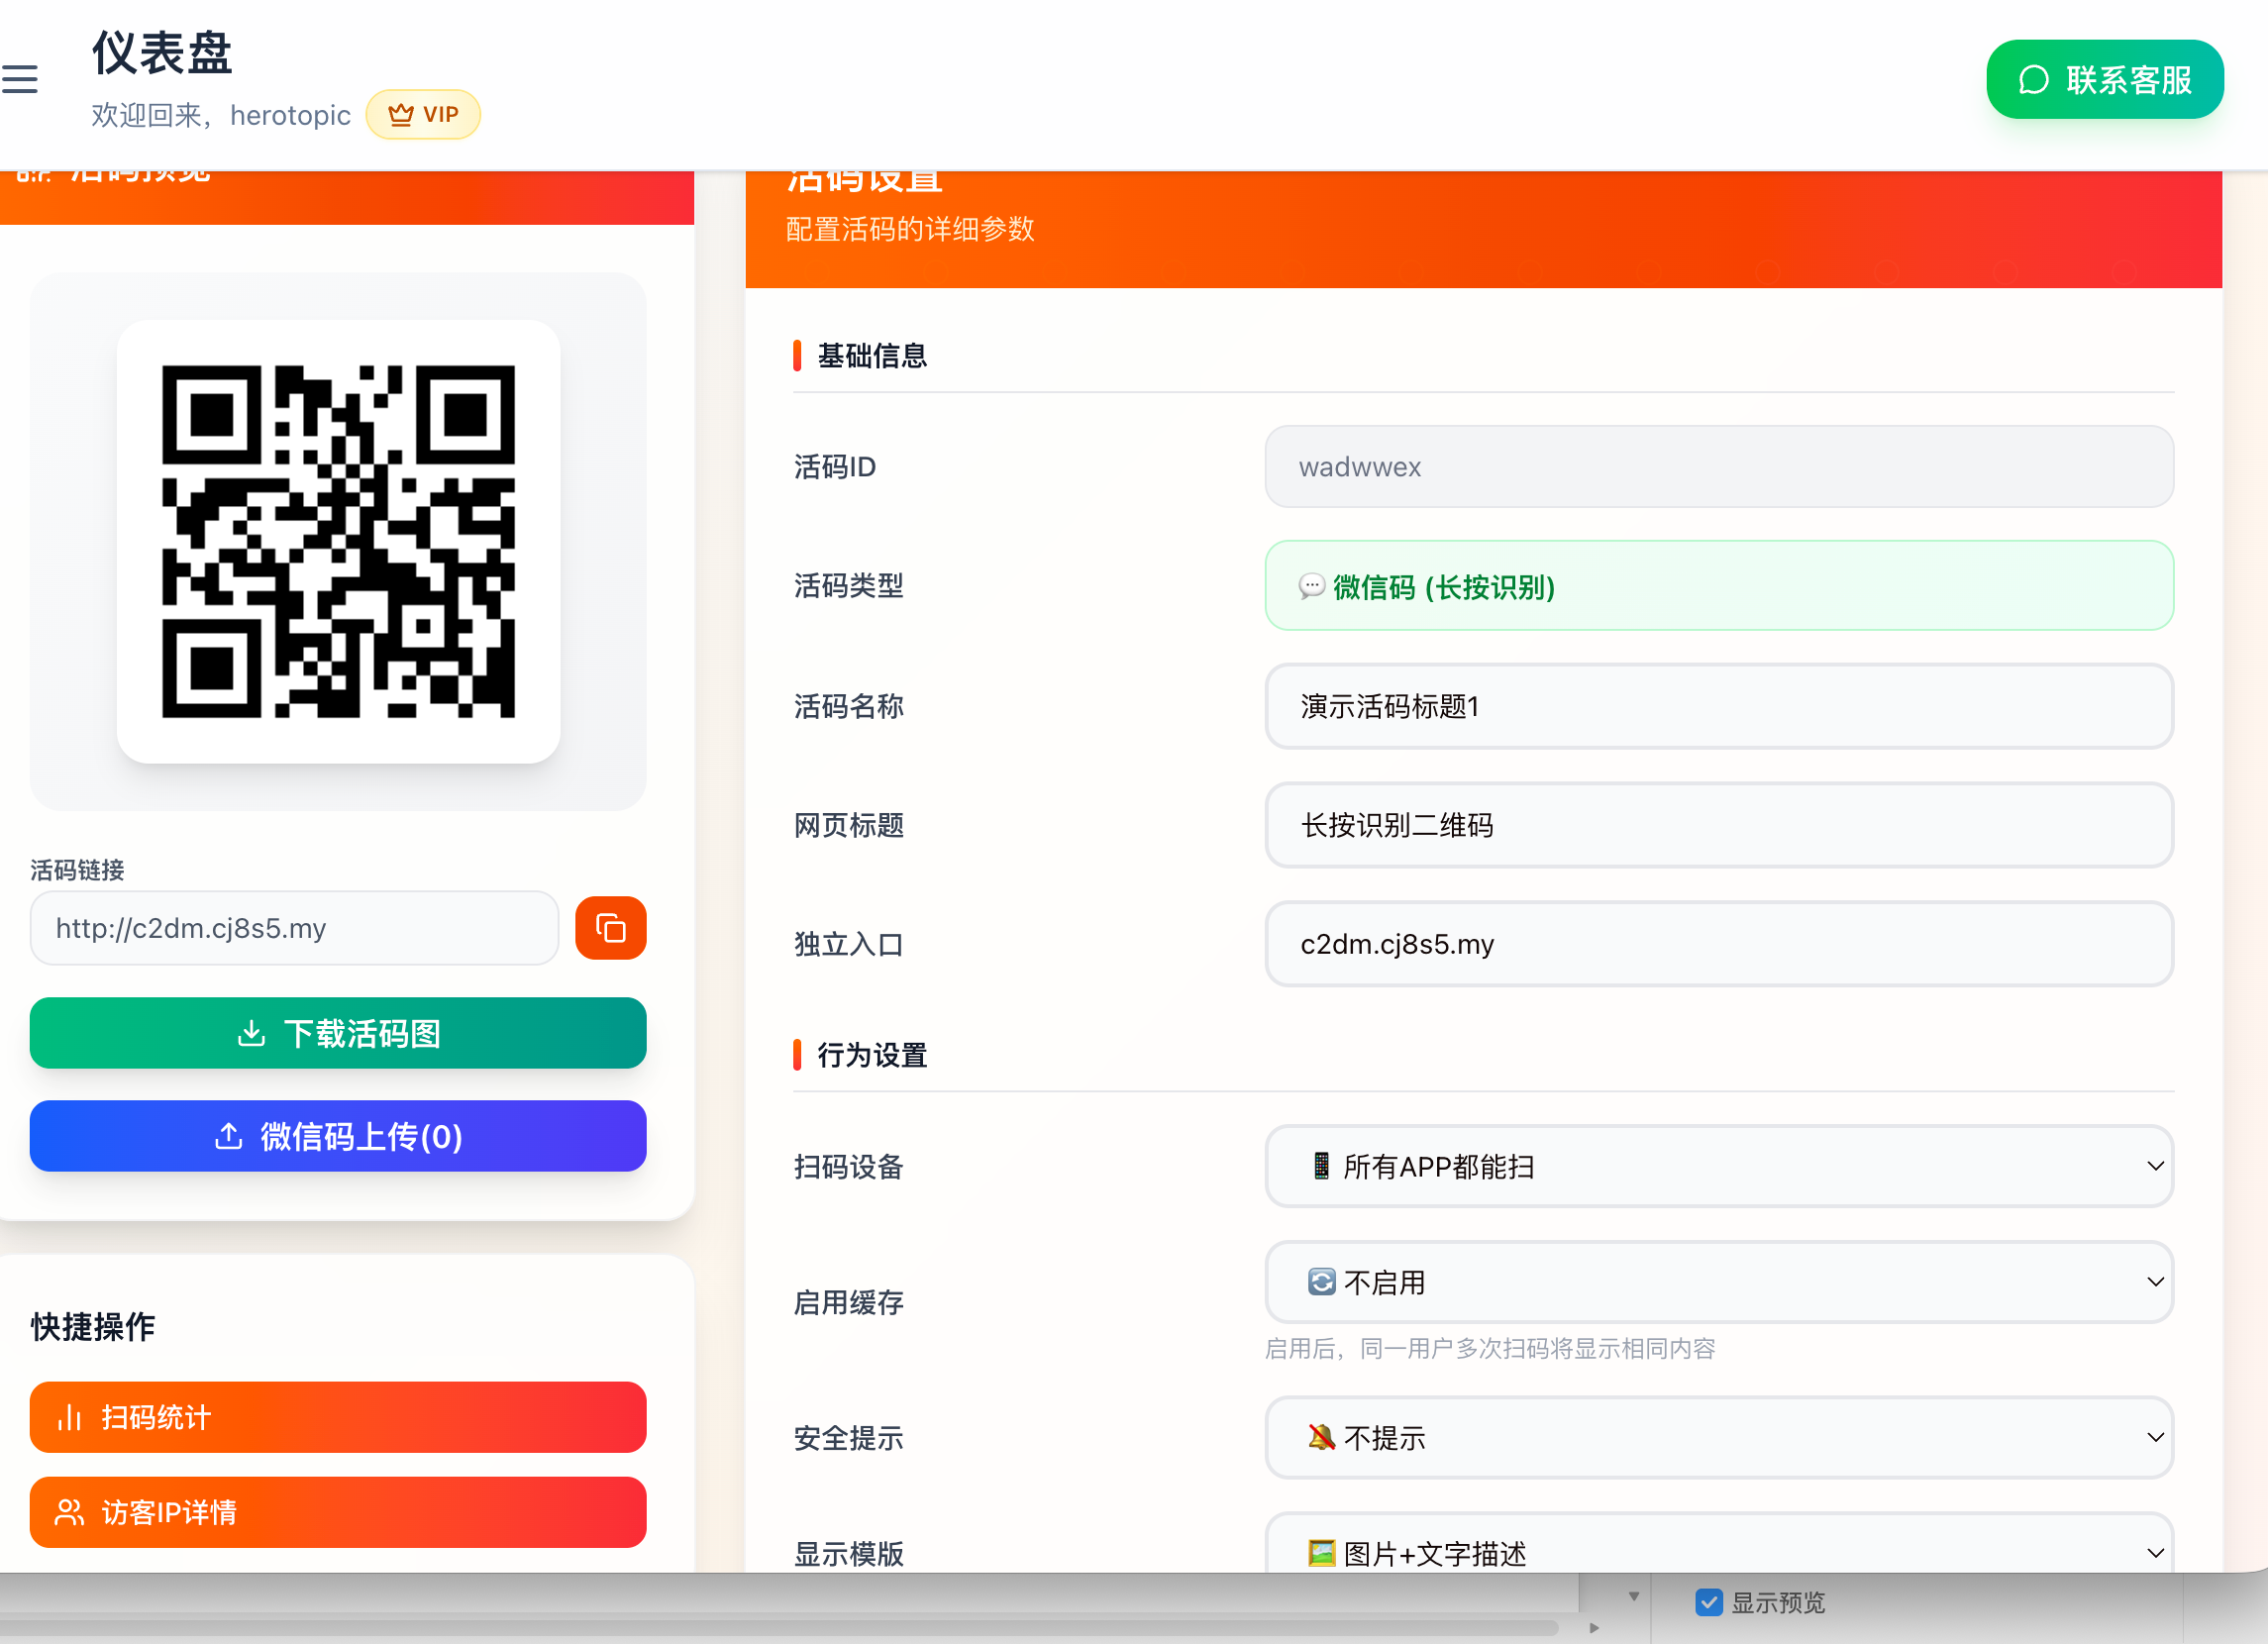
Task: Click the VIP crown badge
Action: click(423, 114)
